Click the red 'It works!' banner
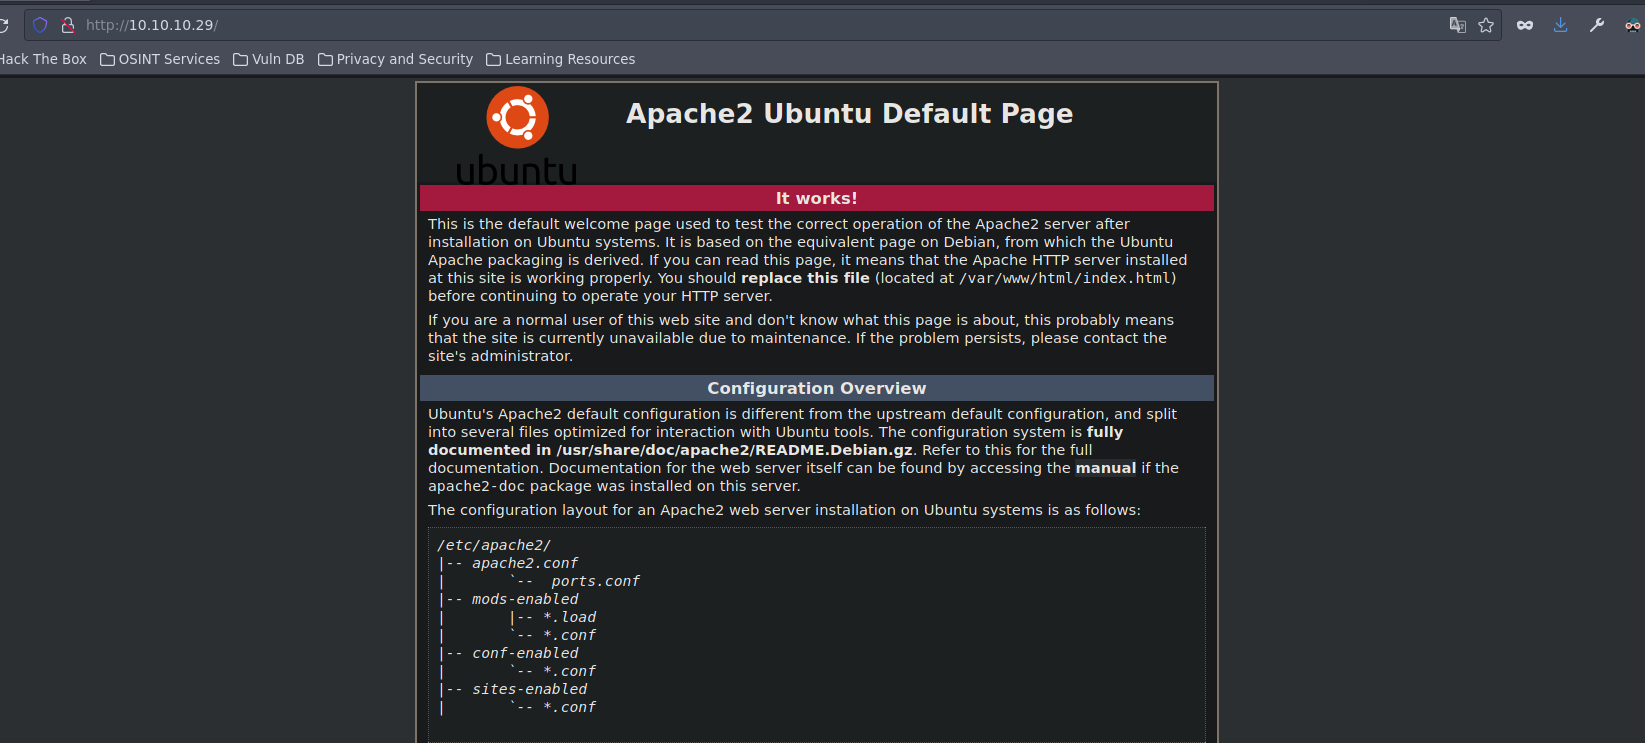The width and height of the screenshot is (1645, 743). (x=816, y=198)
